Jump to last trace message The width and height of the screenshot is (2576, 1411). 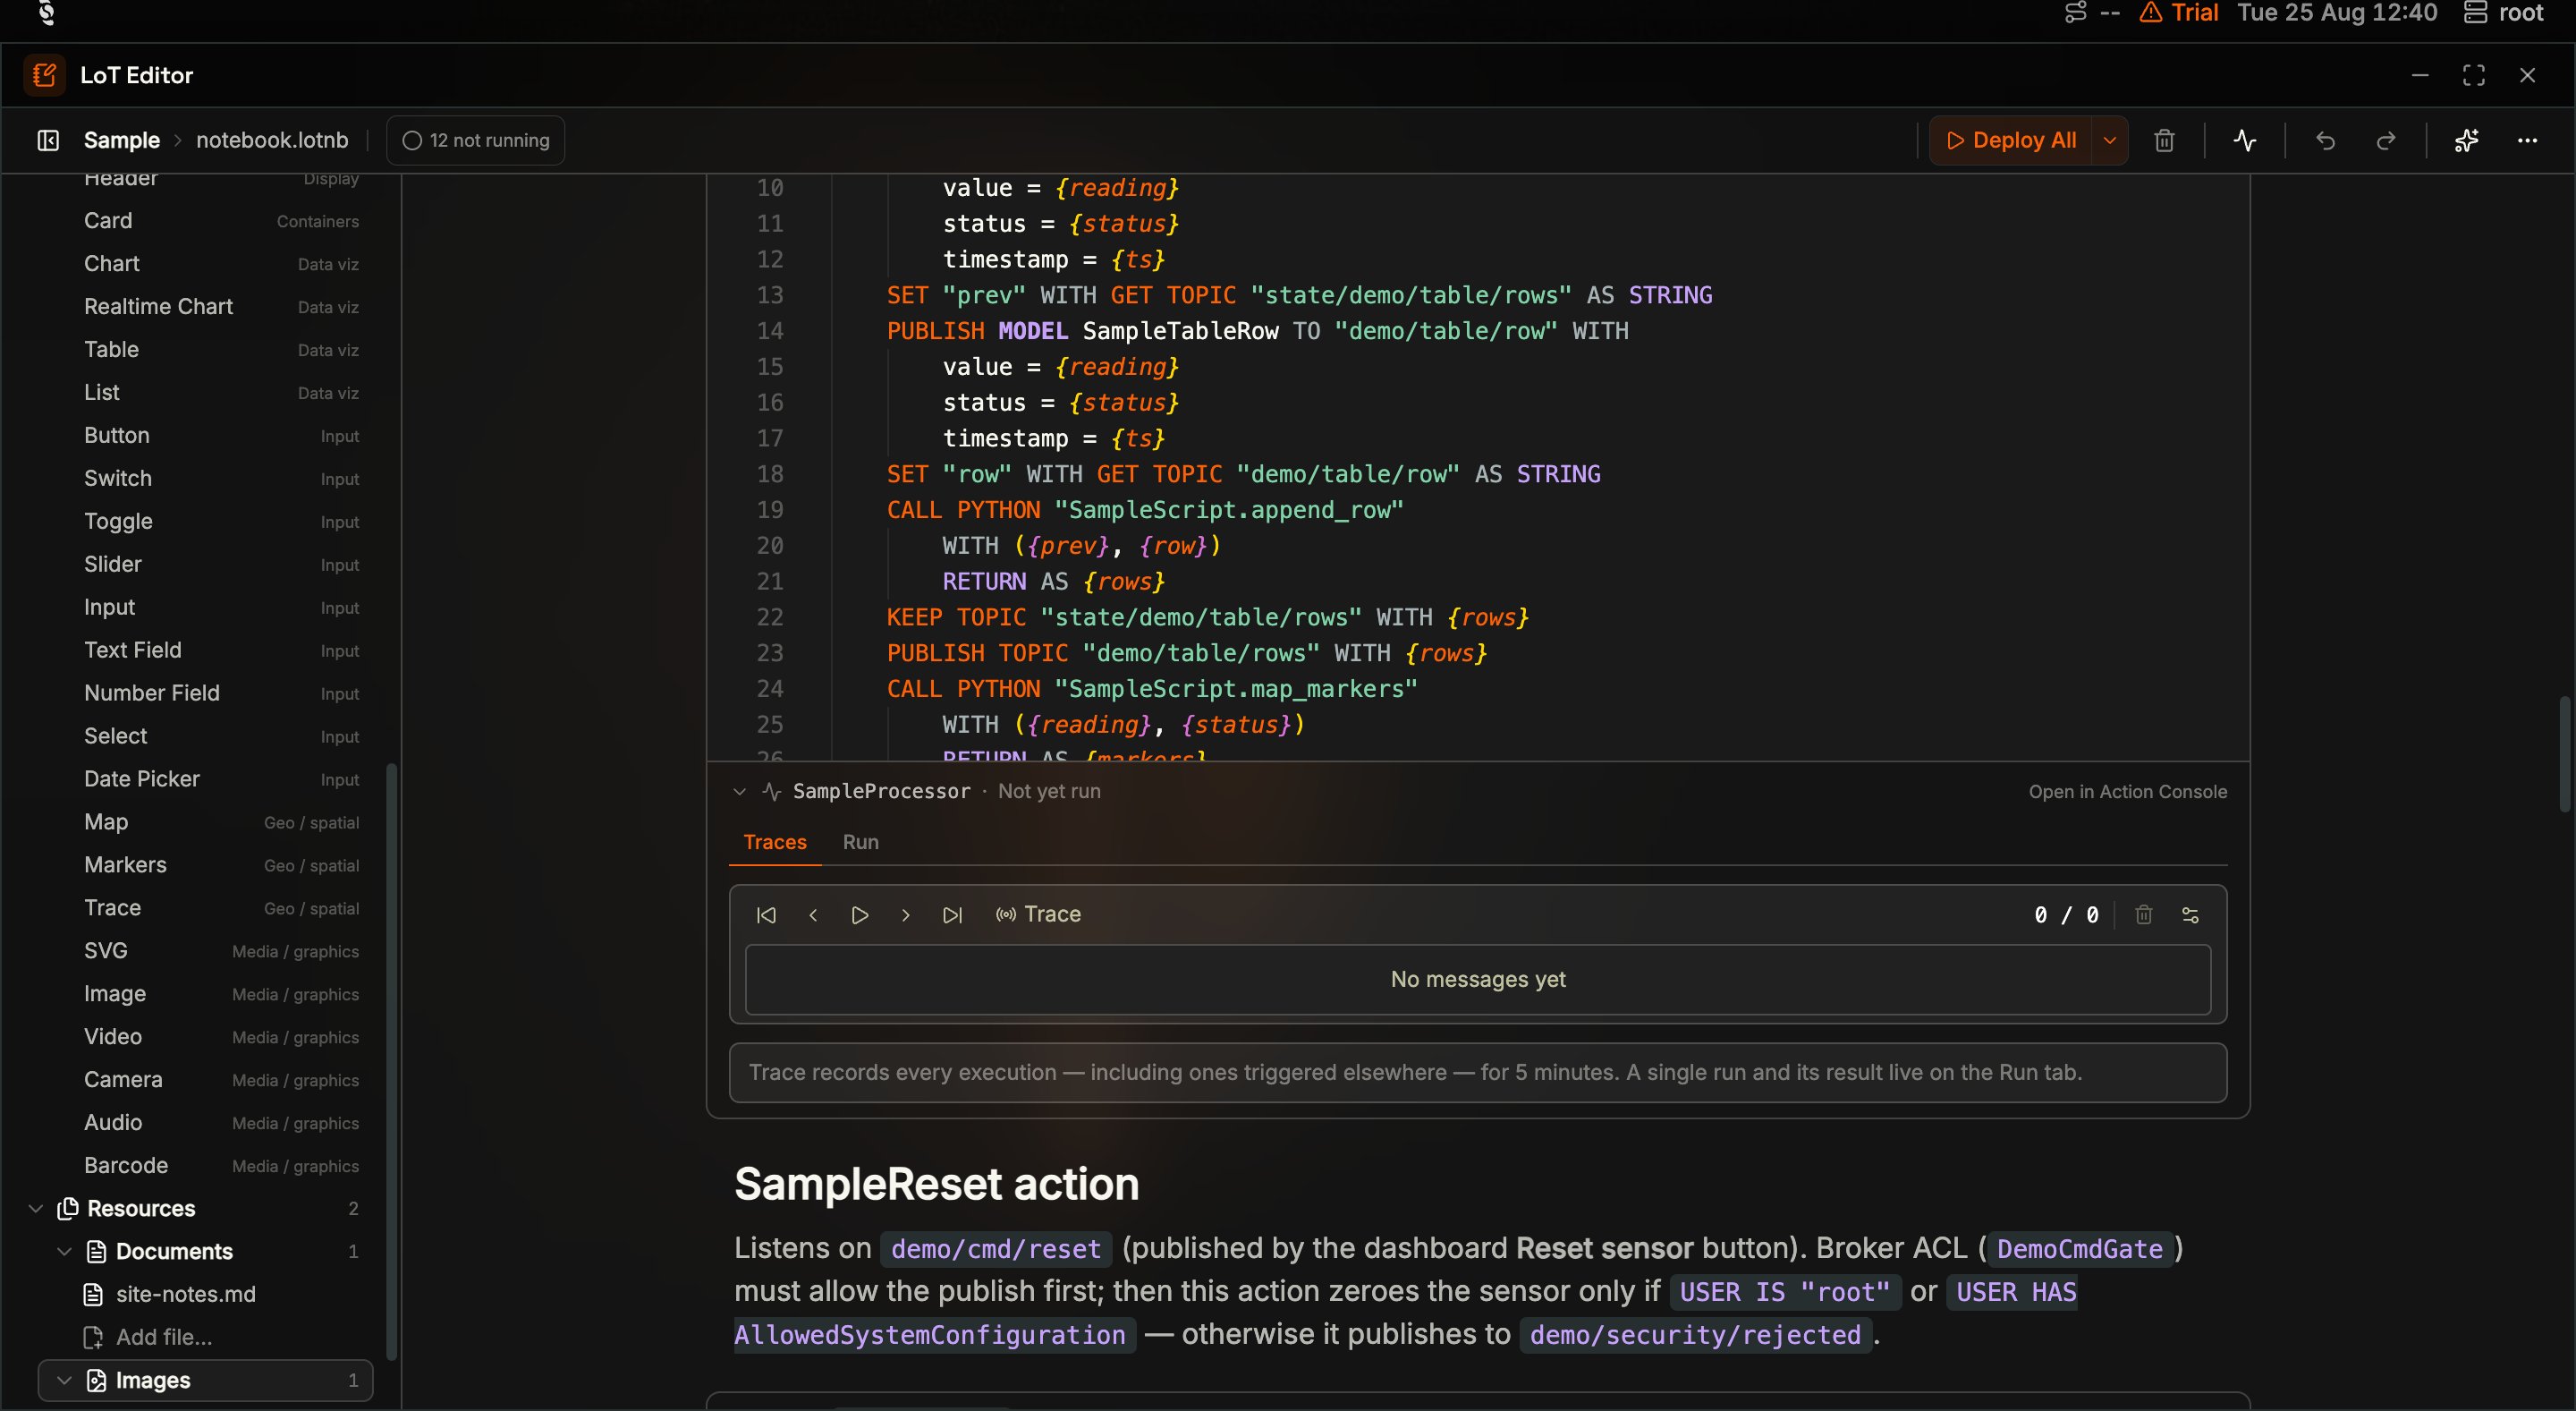pos(952,915)
